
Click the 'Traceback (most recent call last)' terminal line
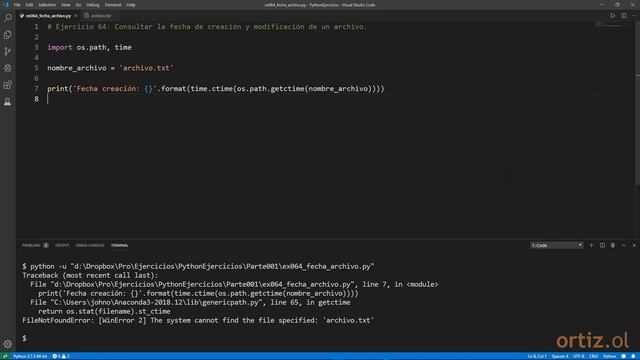pos(90,276)
